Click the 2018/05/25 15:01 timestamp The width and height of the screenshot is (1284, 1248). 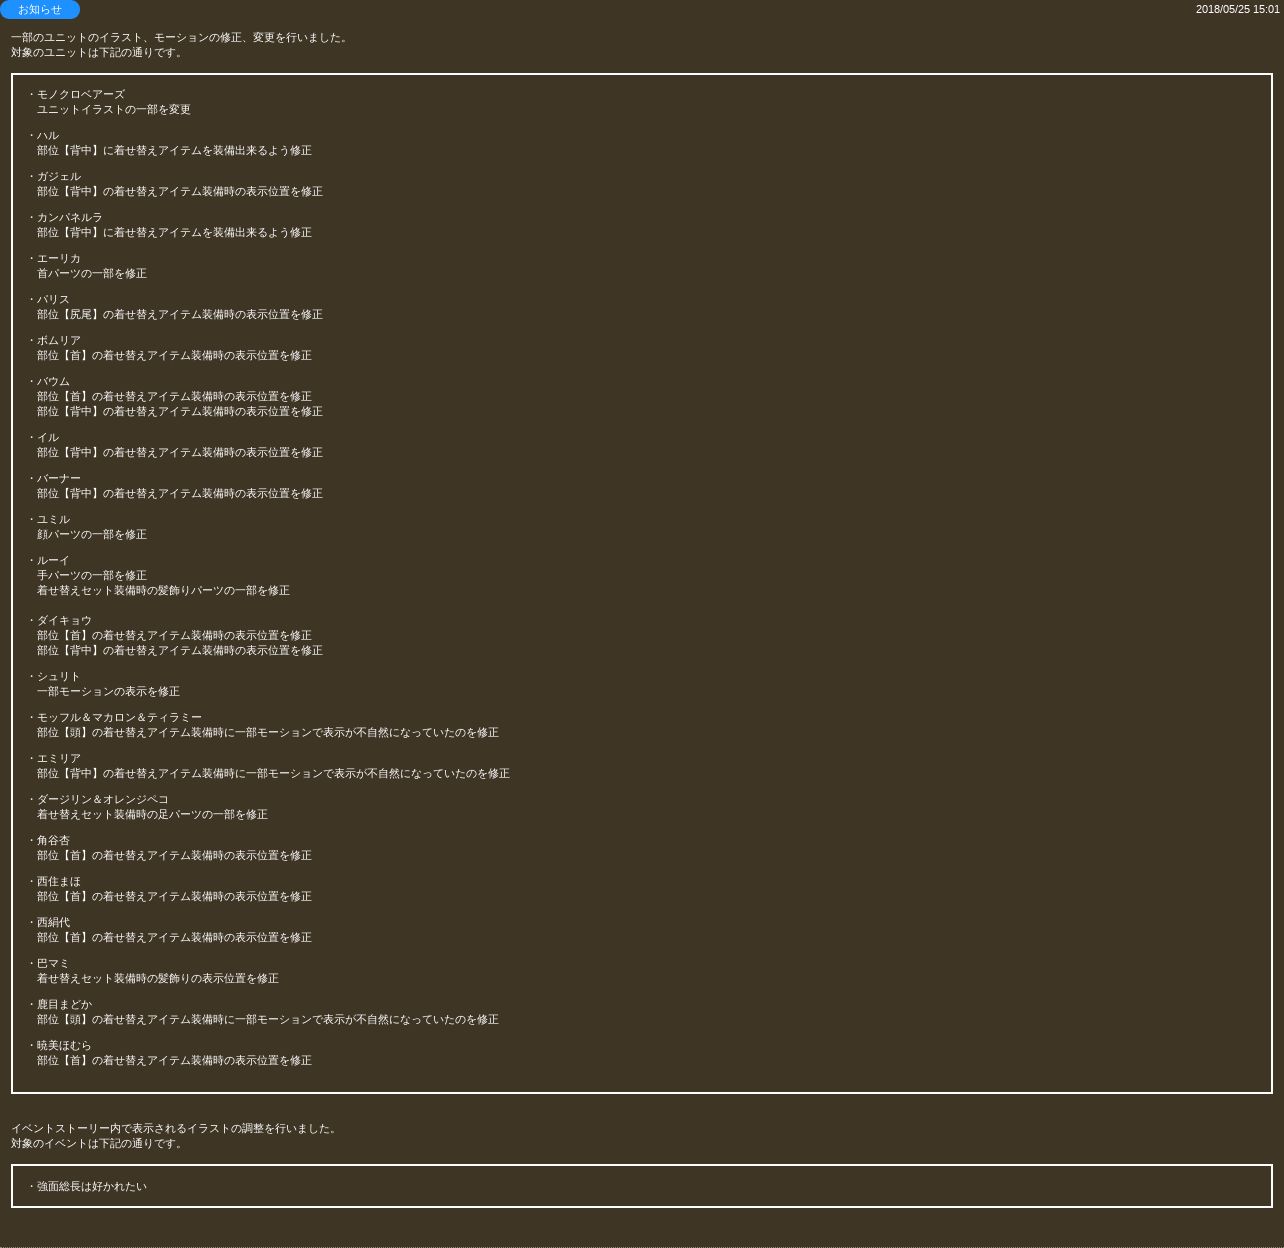pyautogui.click(x=1237, y=9)
